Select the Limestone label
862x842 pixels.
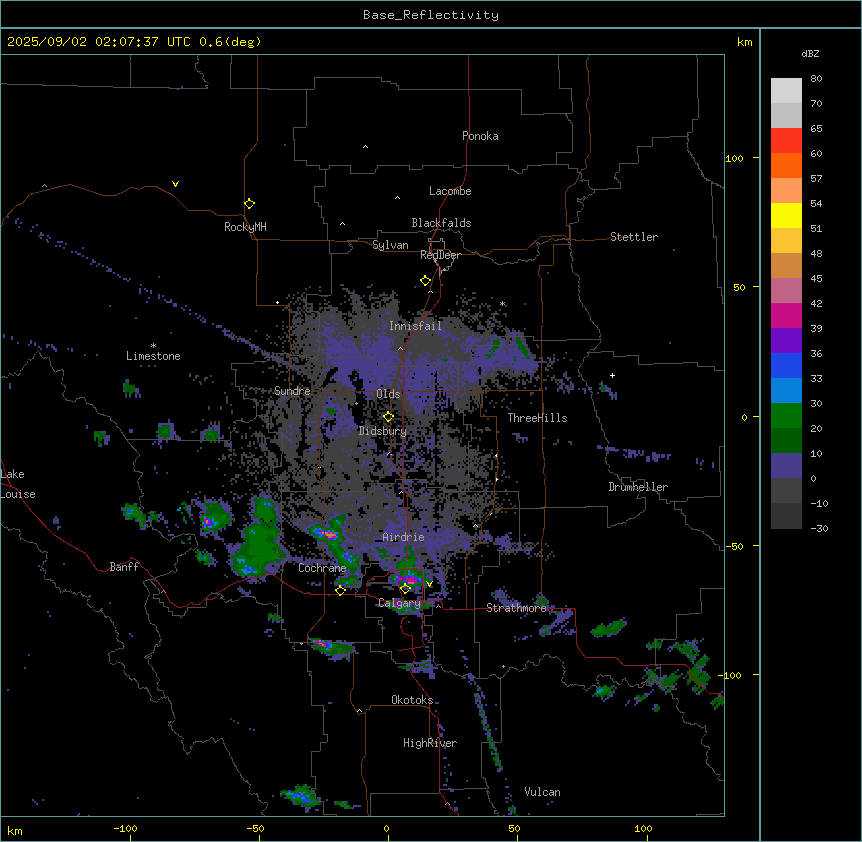(153, 356)
